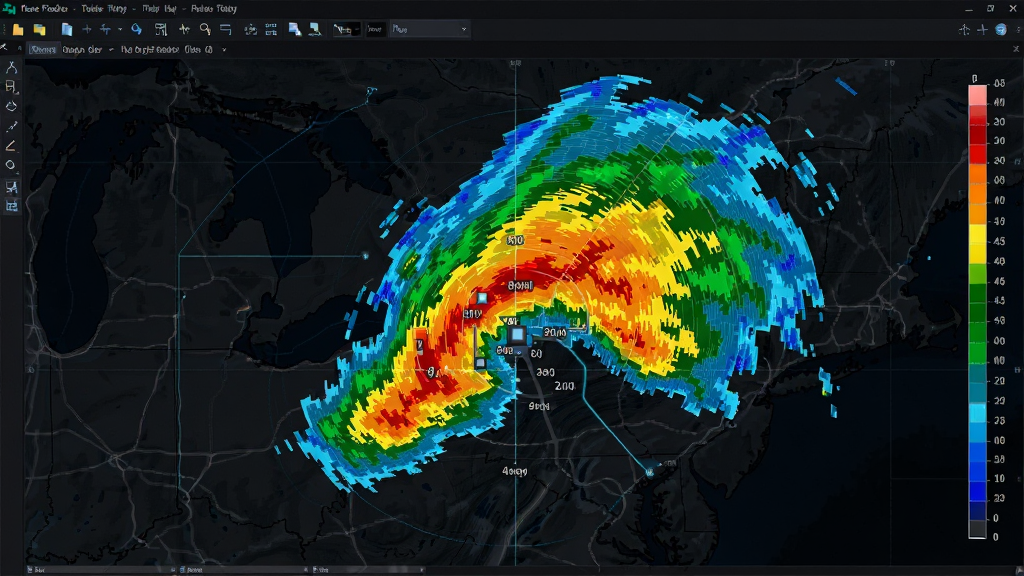Click the dotted grid icon in the toolbar
1024x576 pixels.
point(271,29)
